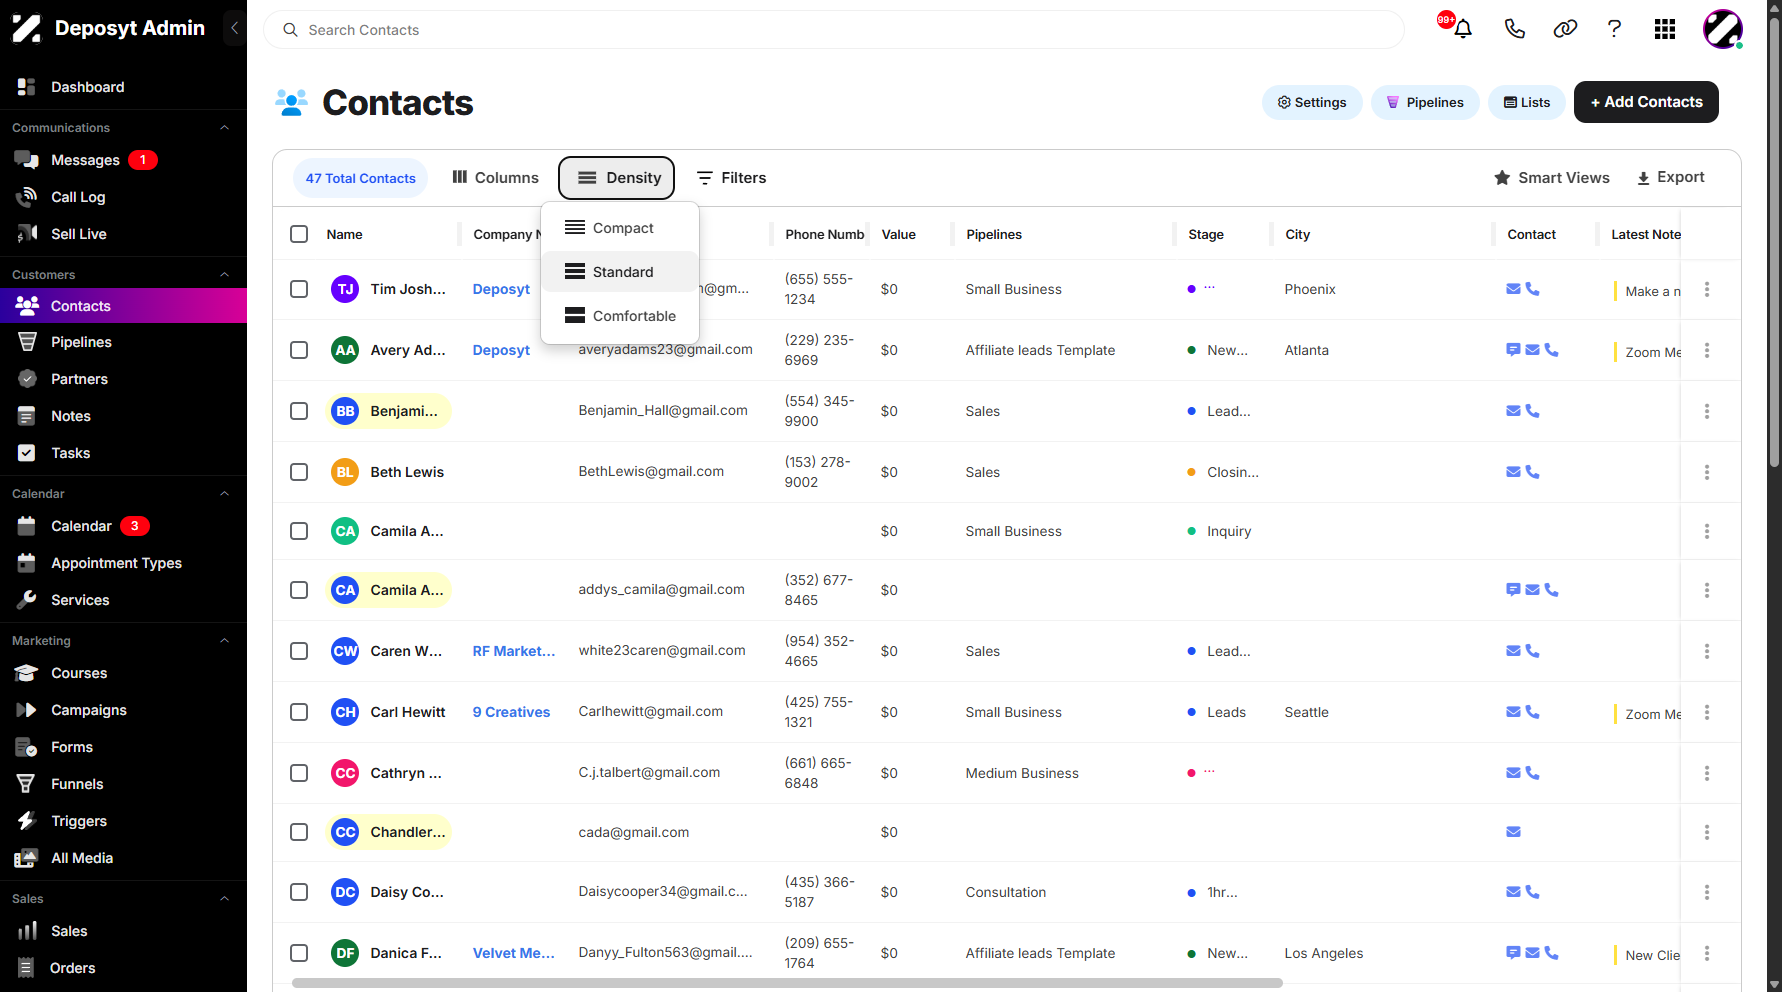
Task: Click the Add Contacts button
Action: tap(1646, 102)
